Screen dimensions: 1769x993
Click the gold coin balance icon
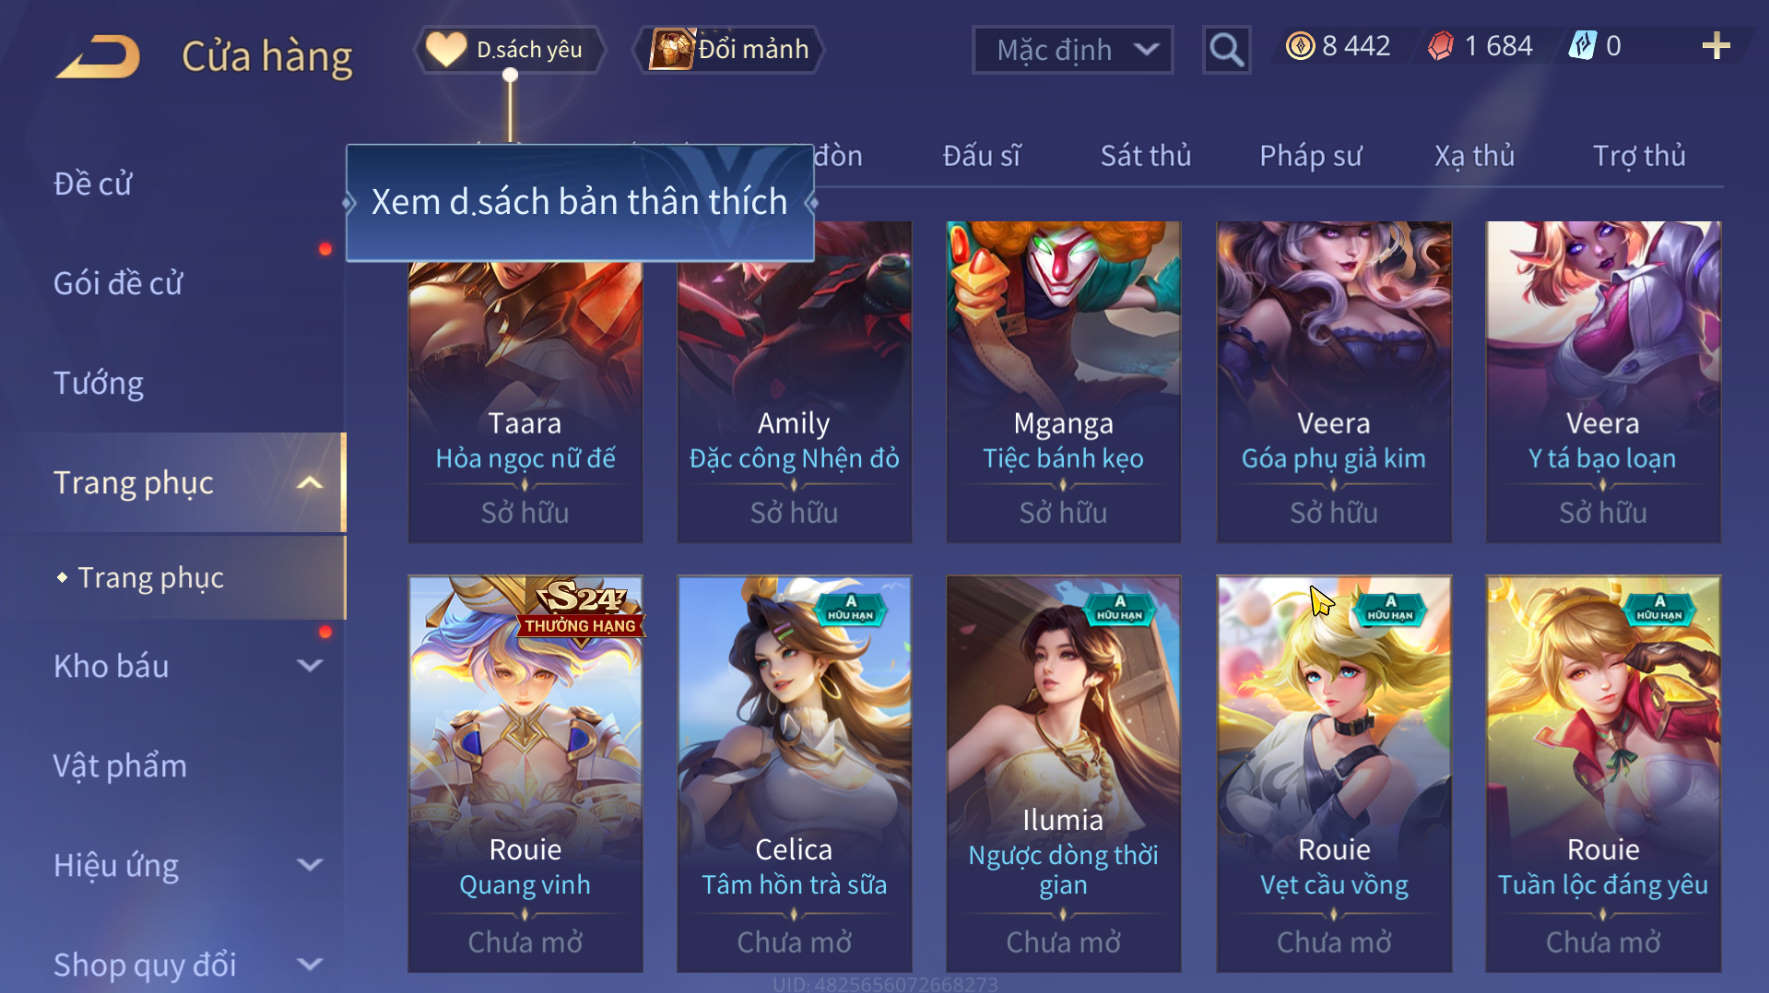point(1300,46)
